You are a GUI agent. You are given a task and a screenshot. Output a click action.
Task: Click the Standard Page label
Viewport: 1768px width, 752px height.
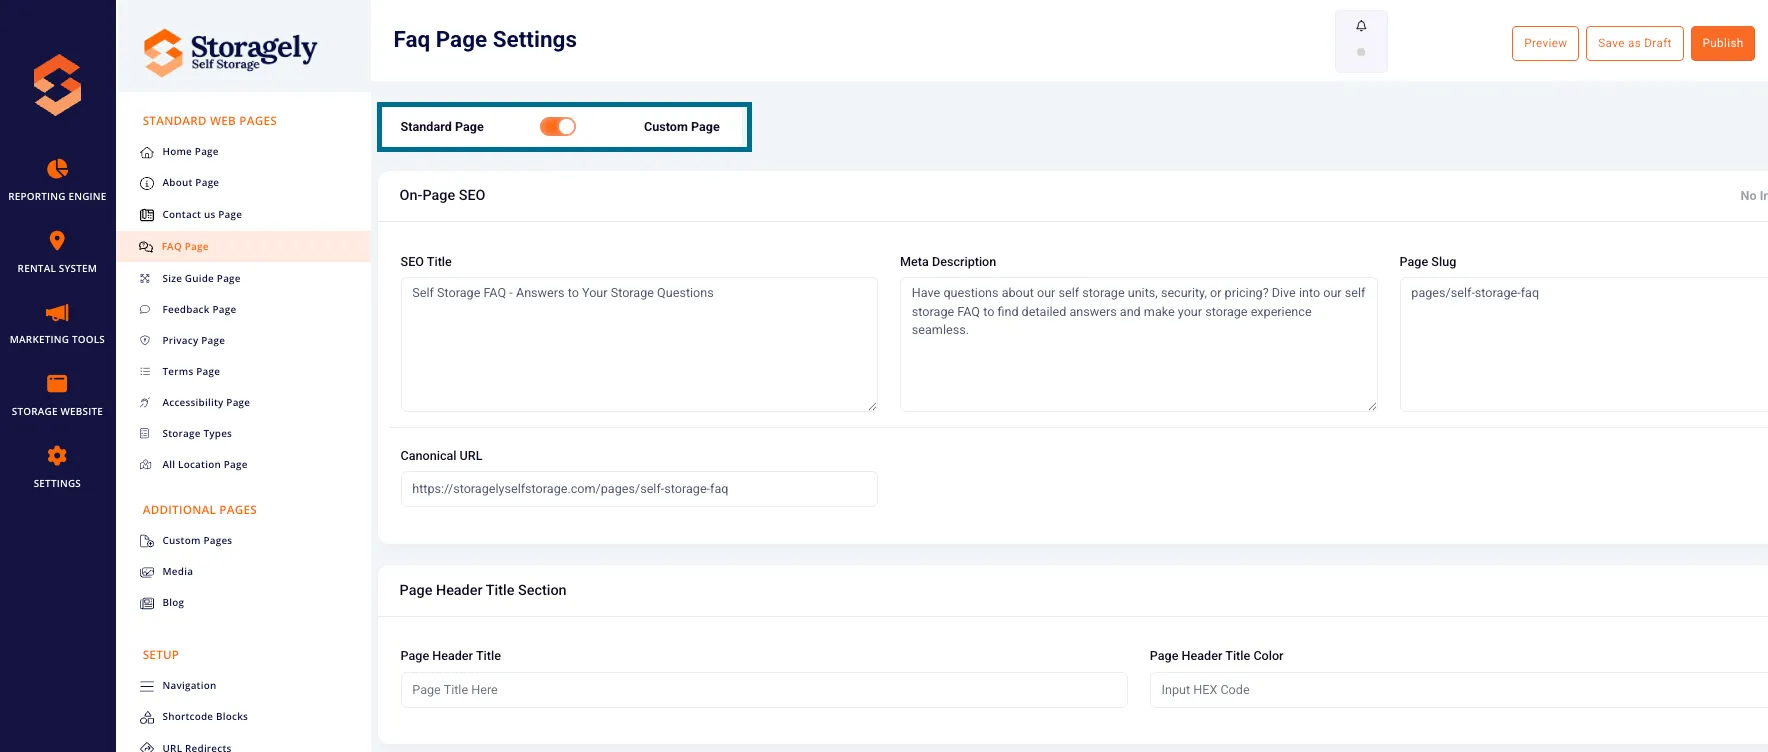442,127
